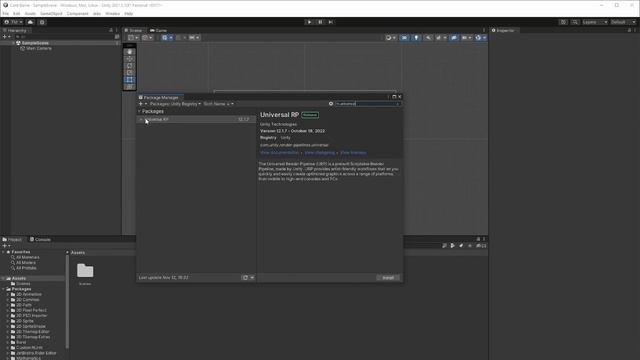Image resolution: width=640 pixels, height=360 pixels.
Task: Toggle 2D view mode in Scene
Action: (404, 38)
